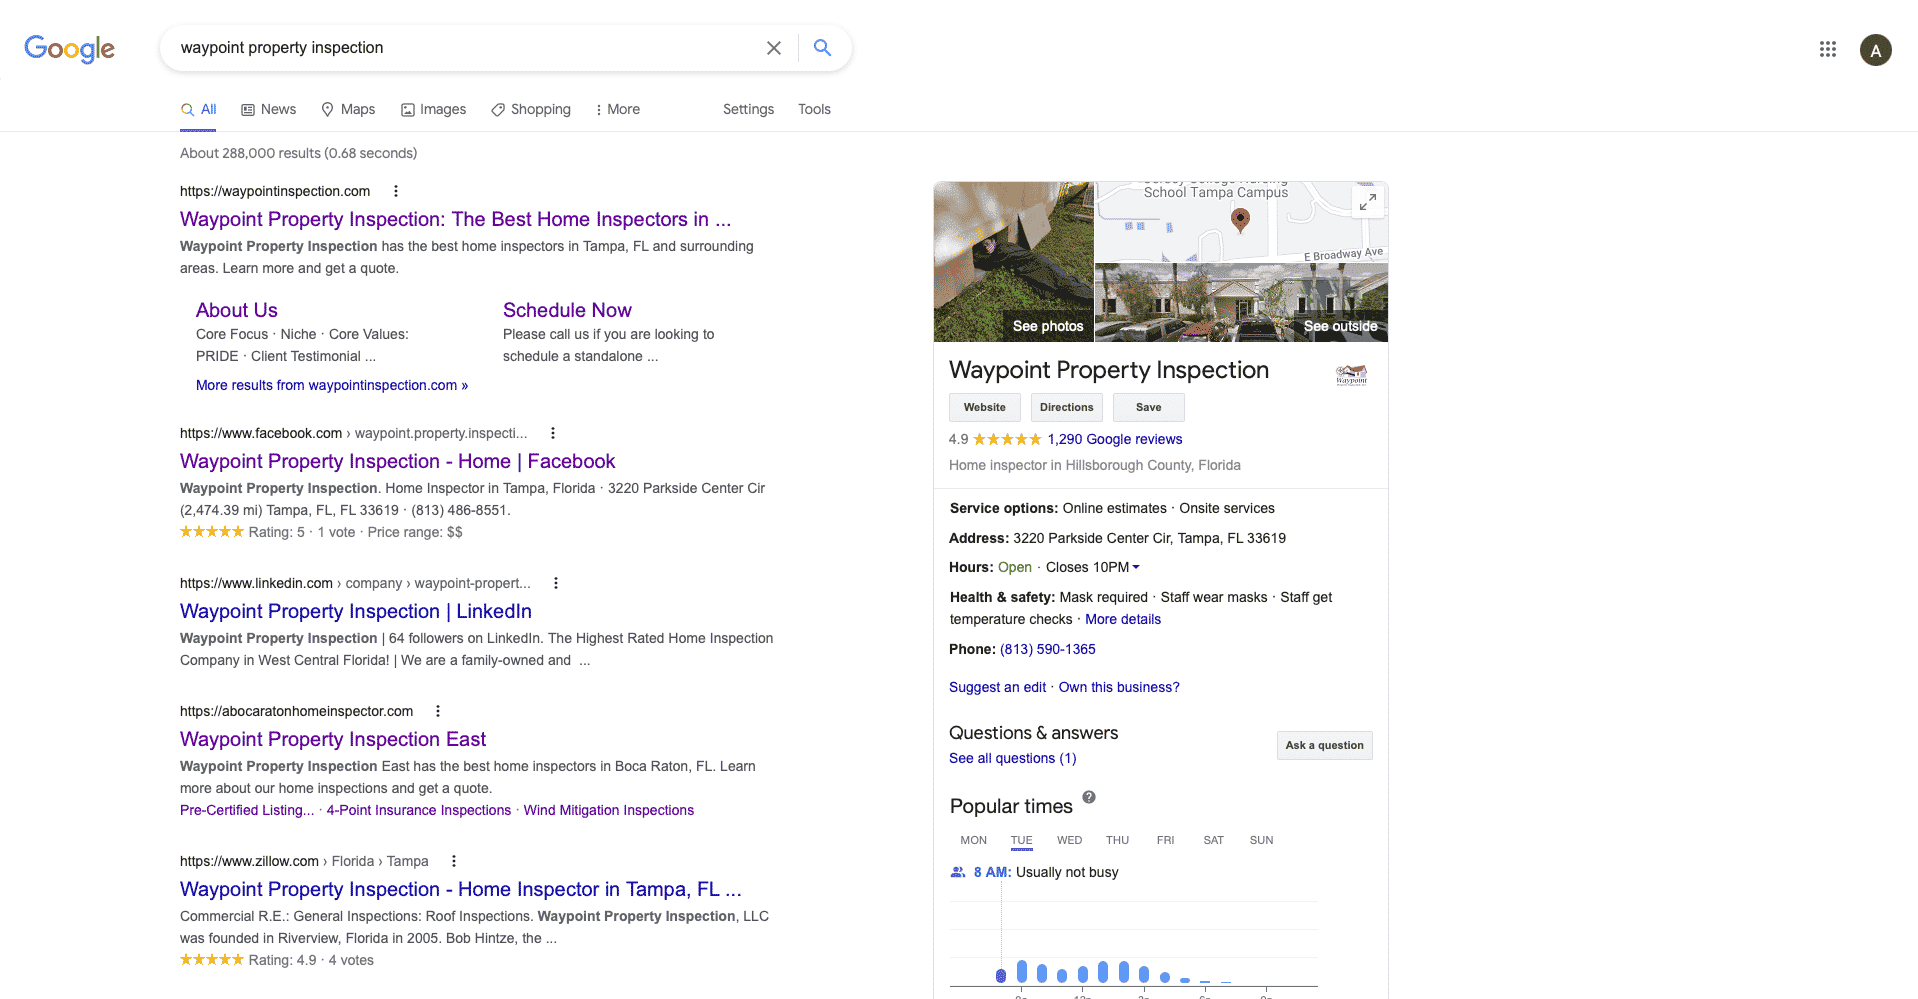Expand the map in knowledge panel
1918x999 pixels.
coord(1367,202)
